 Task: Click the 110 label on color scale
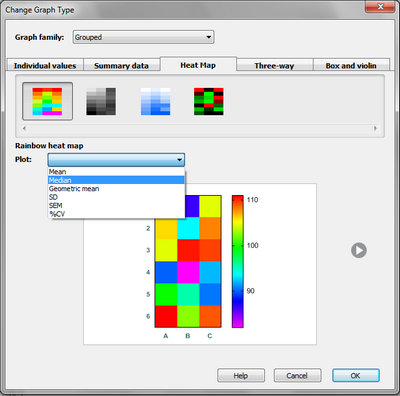[x=252, y=200]
